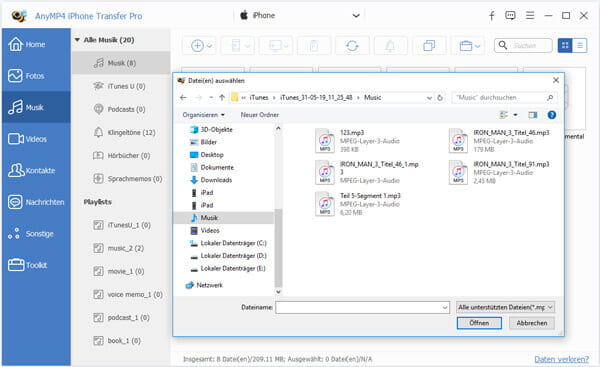This screenshot has width=600, height=367.
Task: Toggle the preview pane
Action: 533,115
